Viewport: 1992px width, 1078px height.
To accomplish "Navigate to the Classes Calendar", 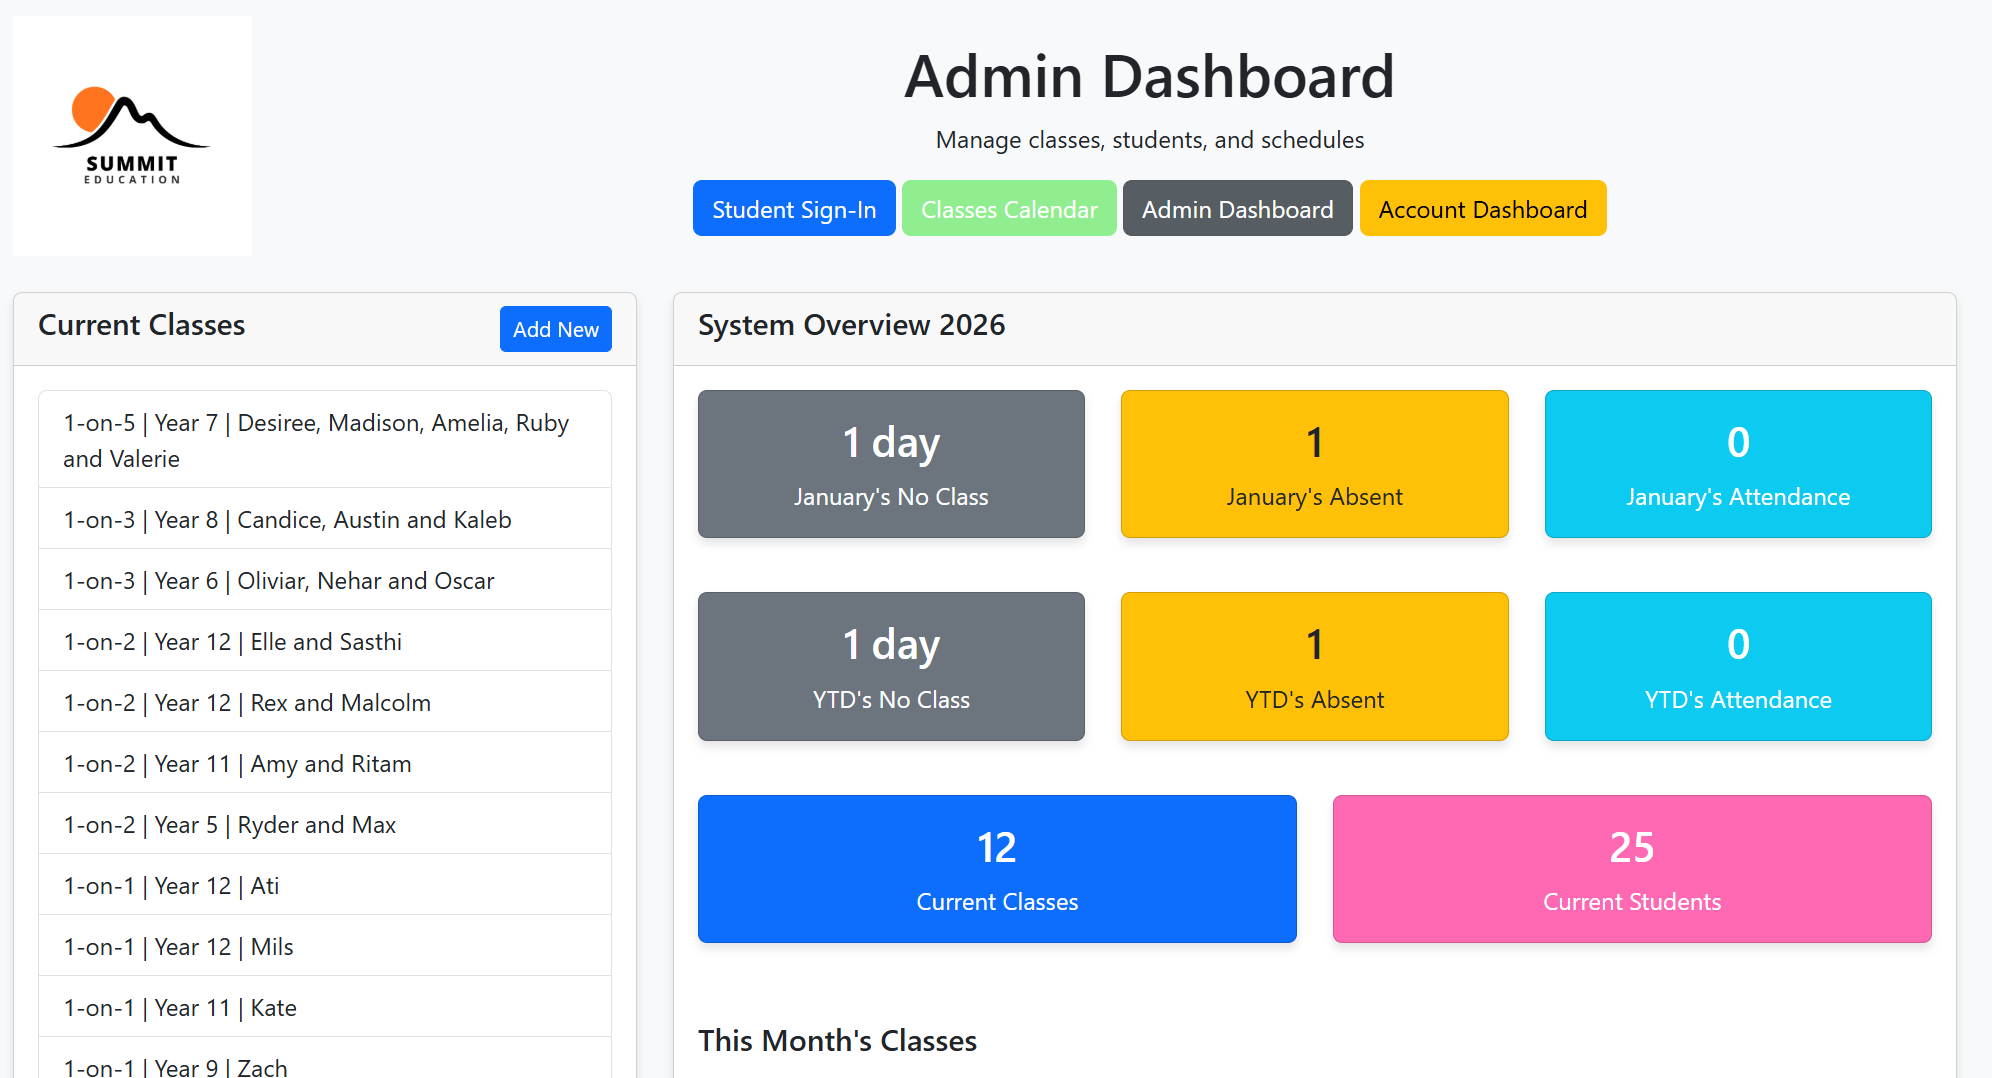I will click(1008, 208).
